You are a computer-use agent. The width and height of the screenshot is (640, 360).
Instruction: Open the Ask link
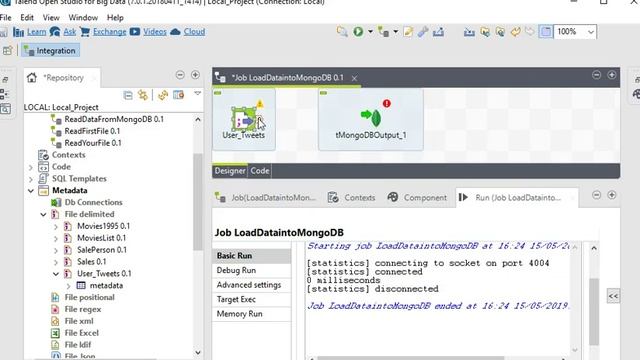[69, 31]
